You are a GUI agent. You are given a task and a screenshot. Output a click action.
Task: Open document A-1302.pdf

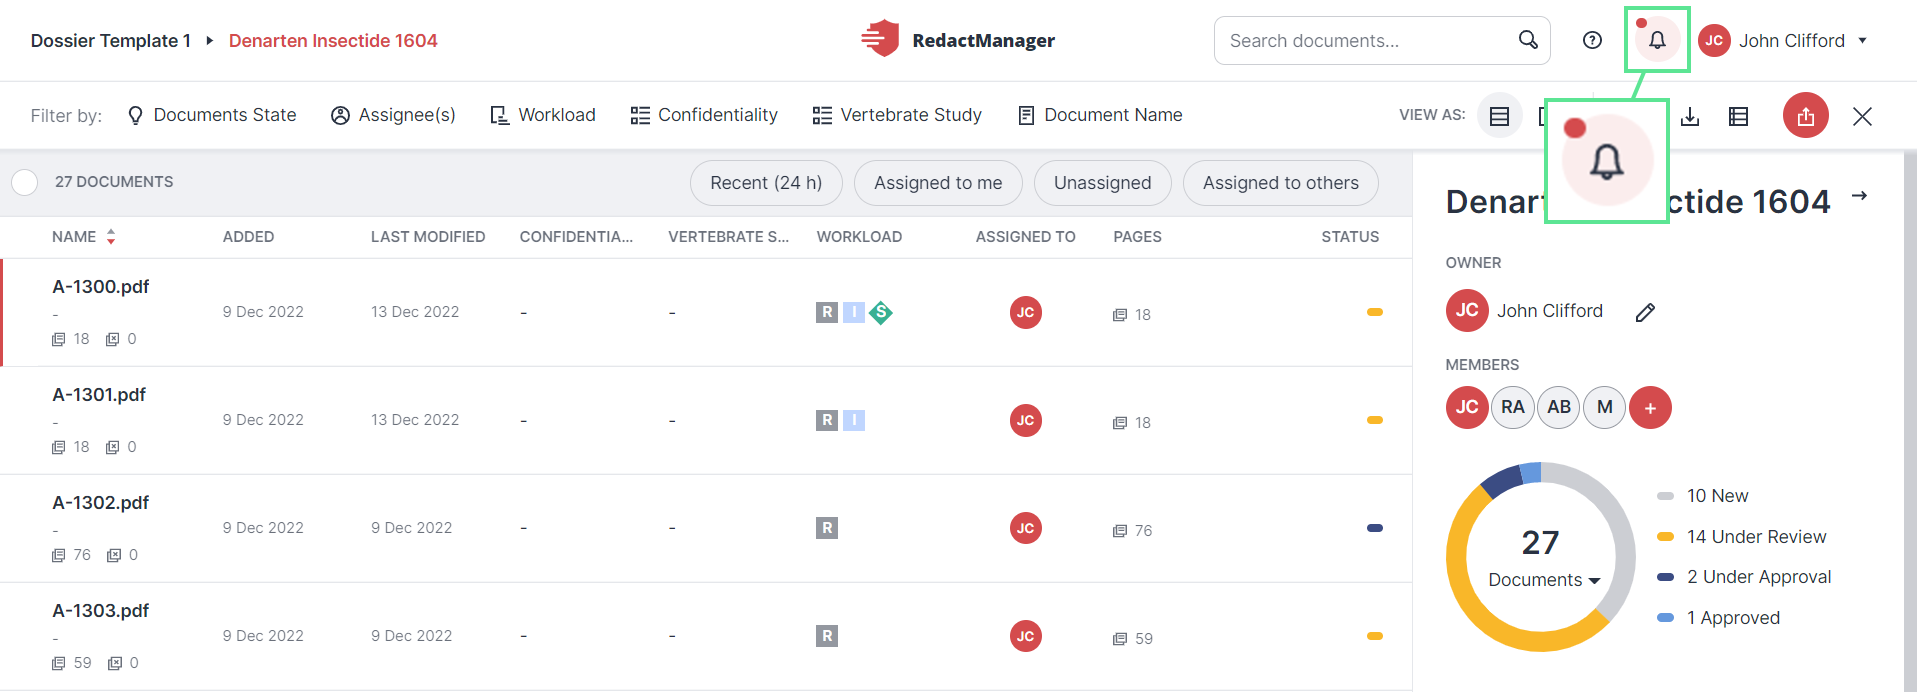click(100, 503)
